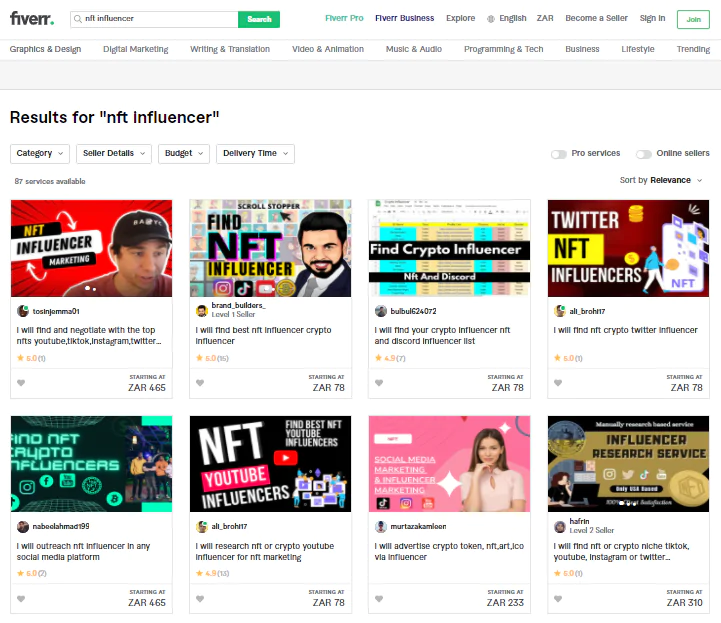Favorite the brand_builders_ gig with heart icon
Screen dimensions: 721x623
(200, 383)
